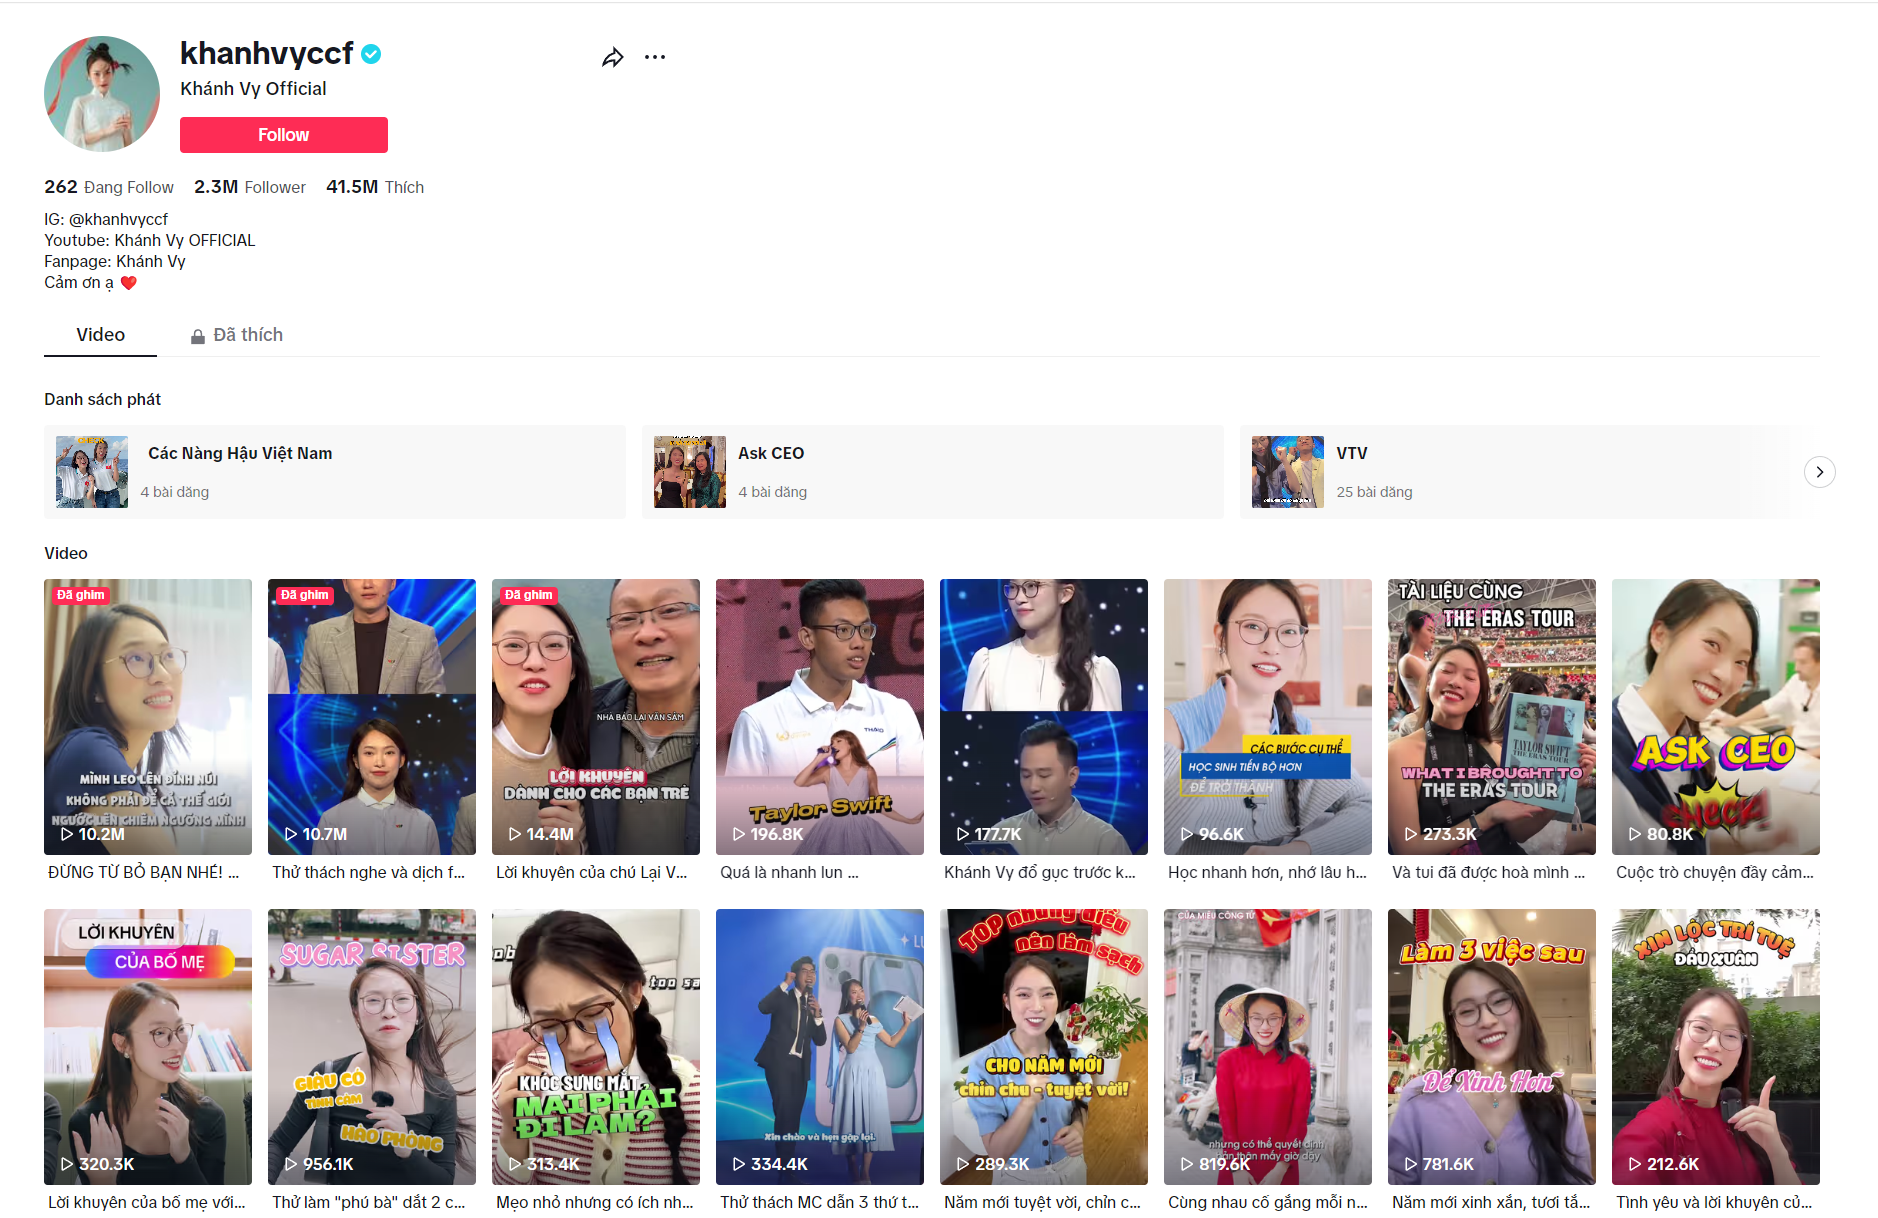Image resolution: width=1878 pixels, height=1218 pixels.
Task: Click the Các Nàng Hậu Việt Nam playlist thumbnail
Action: pos(92,472)
